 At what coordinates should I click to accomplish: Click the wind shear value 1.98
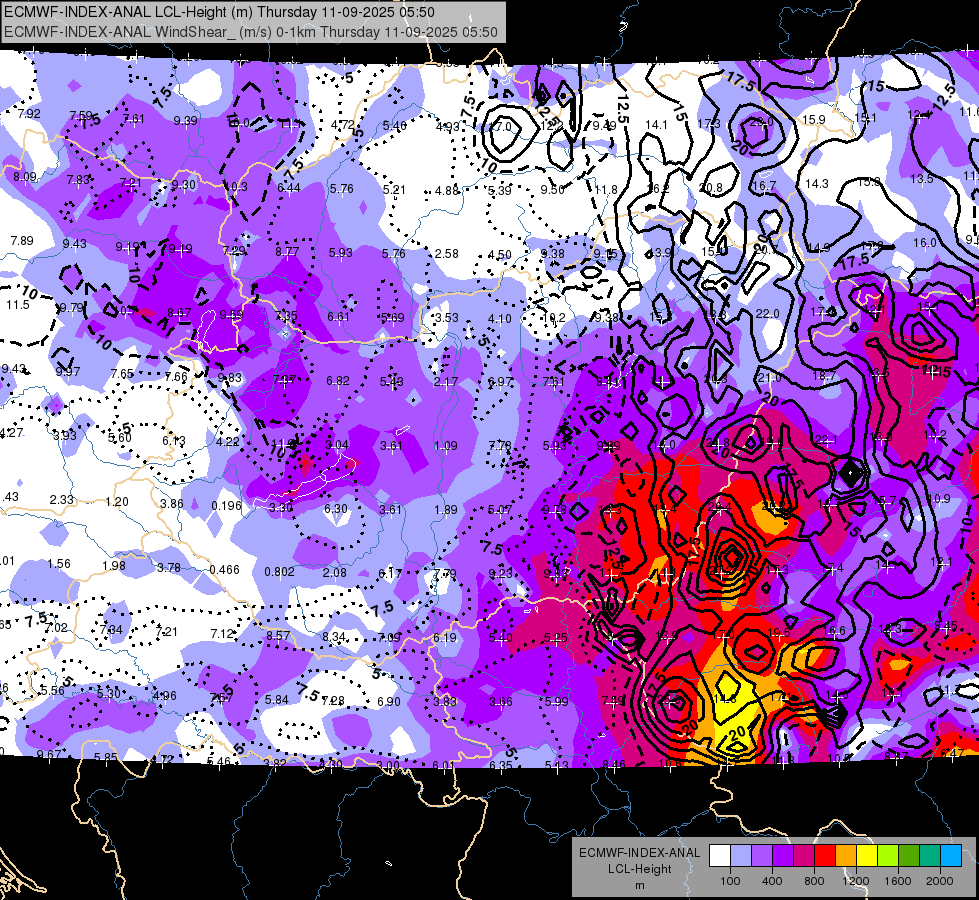tap(114, 565)
